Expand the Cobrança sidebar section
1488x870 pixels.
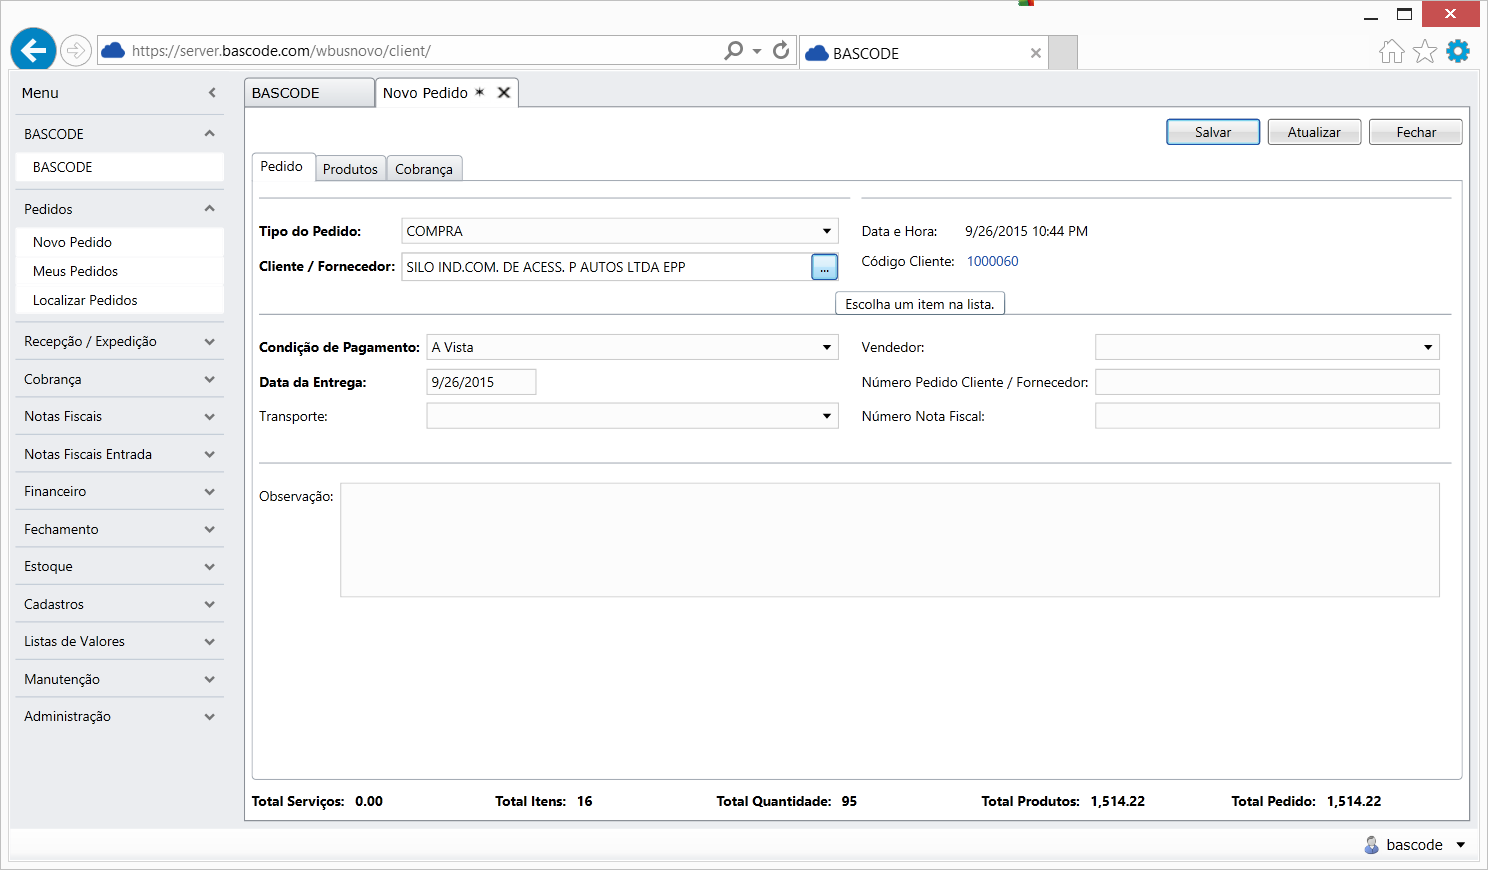pyautogui.click(x=209, y=380)
